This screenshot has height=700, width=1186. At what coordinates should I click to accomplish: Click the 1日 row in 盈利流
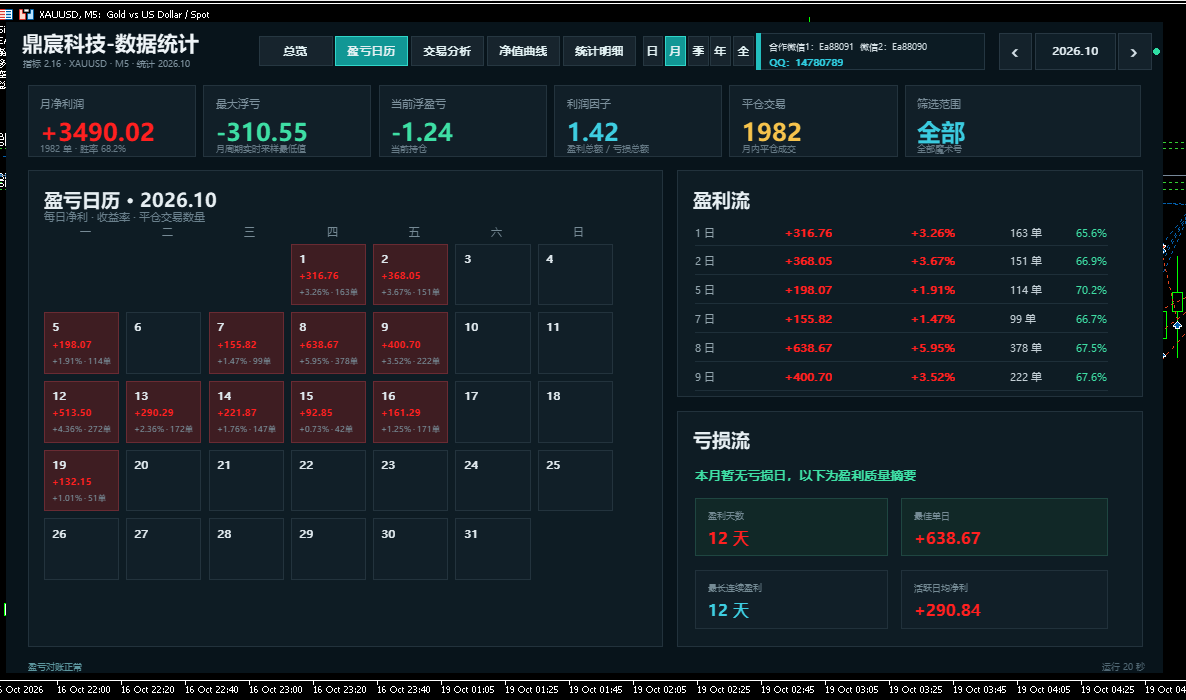[x=901, y=233]
